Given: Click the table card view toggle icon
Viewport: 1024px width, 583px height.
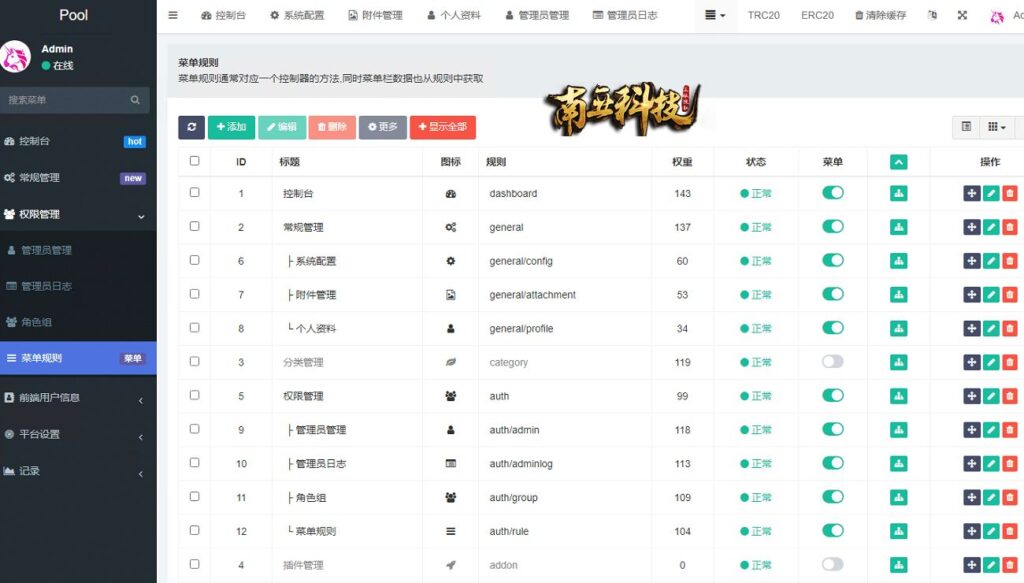Looking at the screenshot, I should 967,127.
